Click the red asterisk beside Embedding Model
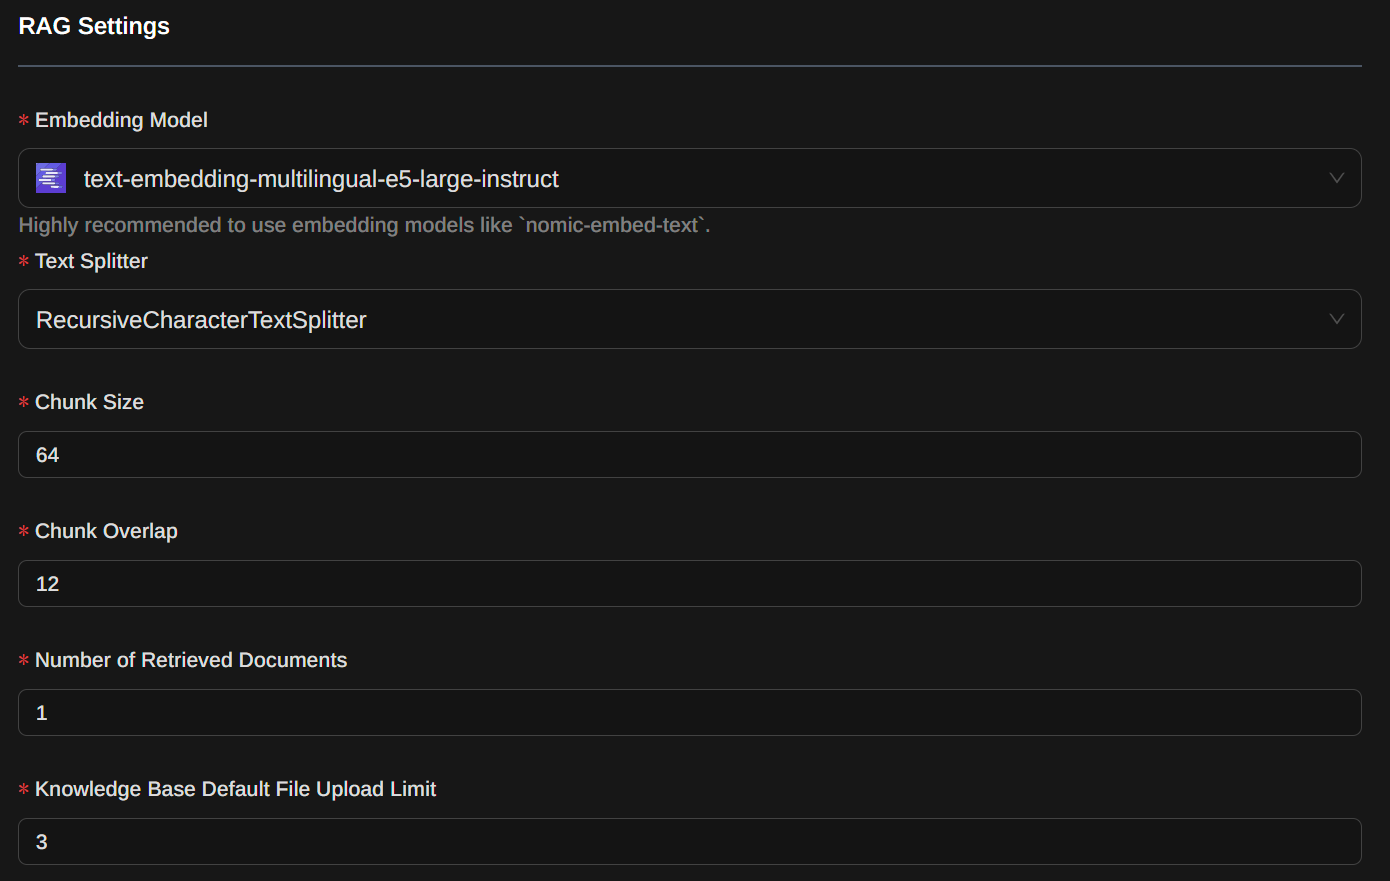This screenshot has width=1390, height=881. [24, 121]
